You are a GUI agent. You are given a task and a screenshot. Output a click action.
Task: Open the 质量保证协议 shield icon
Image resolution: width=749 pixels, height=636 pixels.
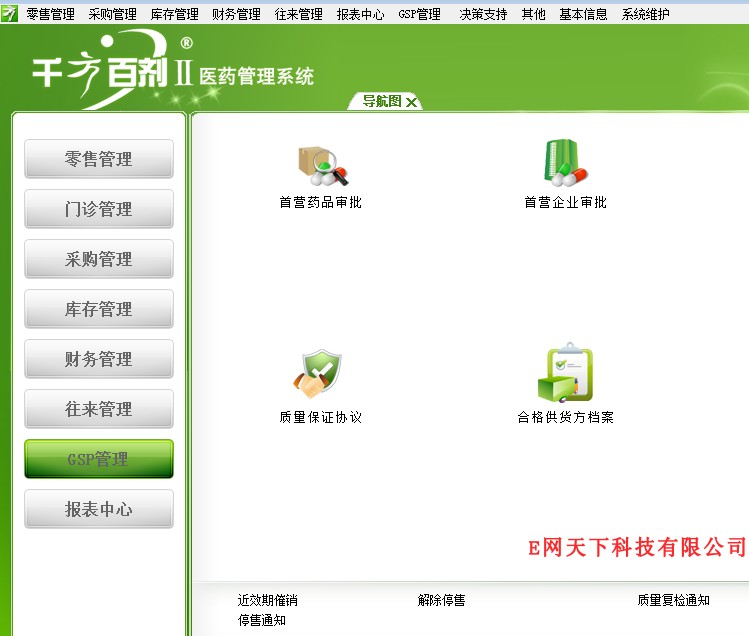tap(318, 374)
